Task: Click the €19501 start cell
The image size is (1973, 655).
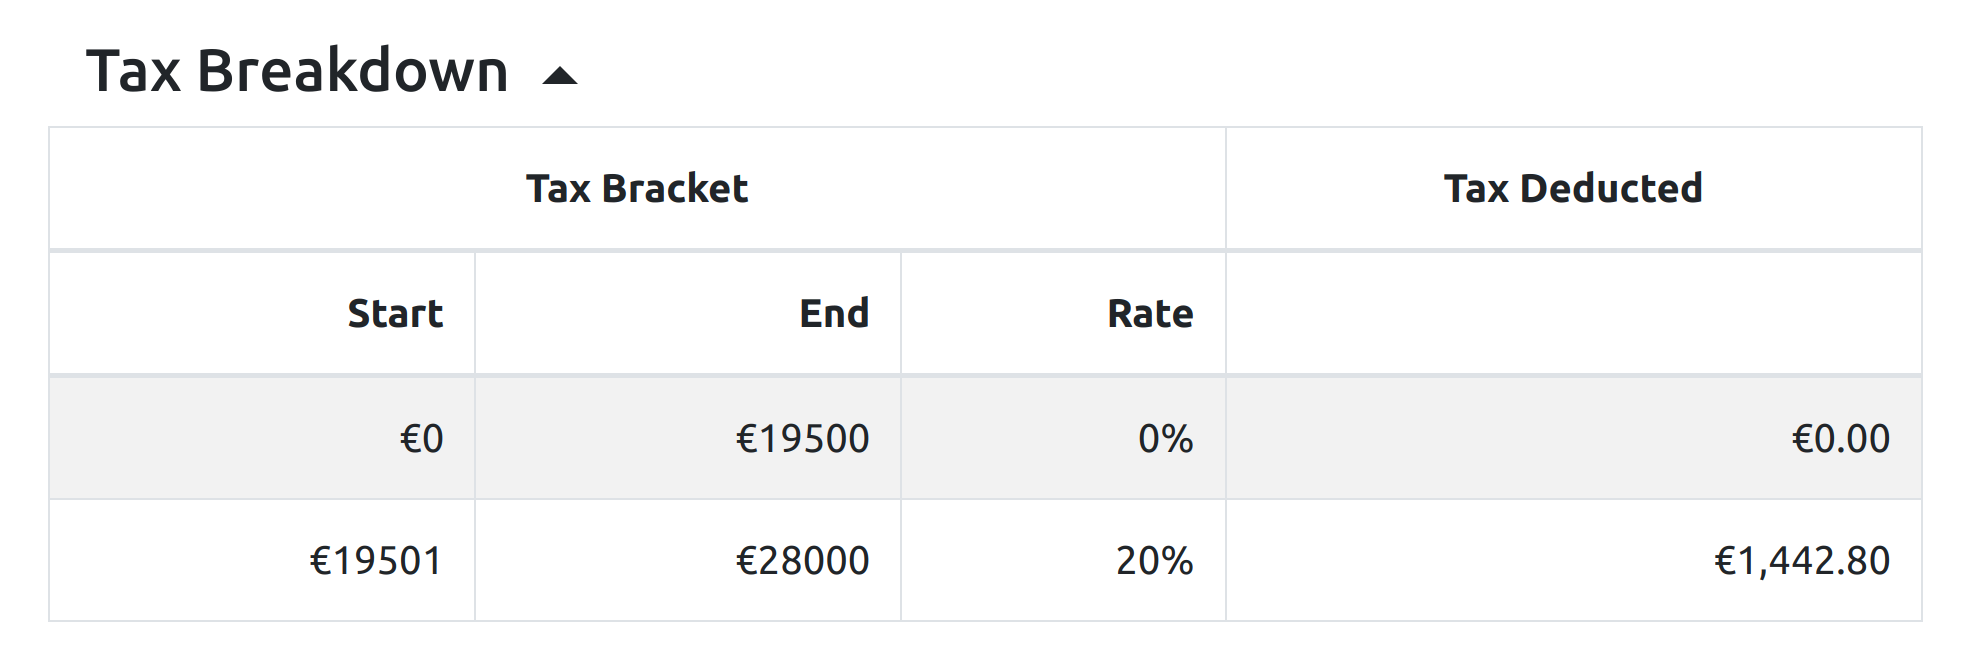Action: click(375, 561)
